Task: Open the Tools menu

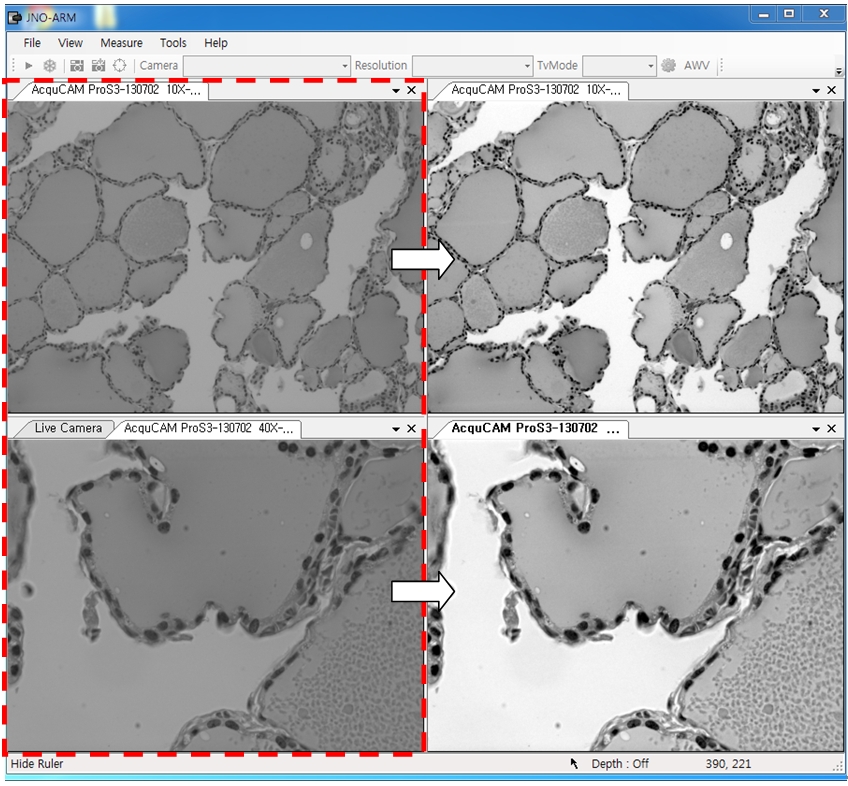Action: [173, 43]
